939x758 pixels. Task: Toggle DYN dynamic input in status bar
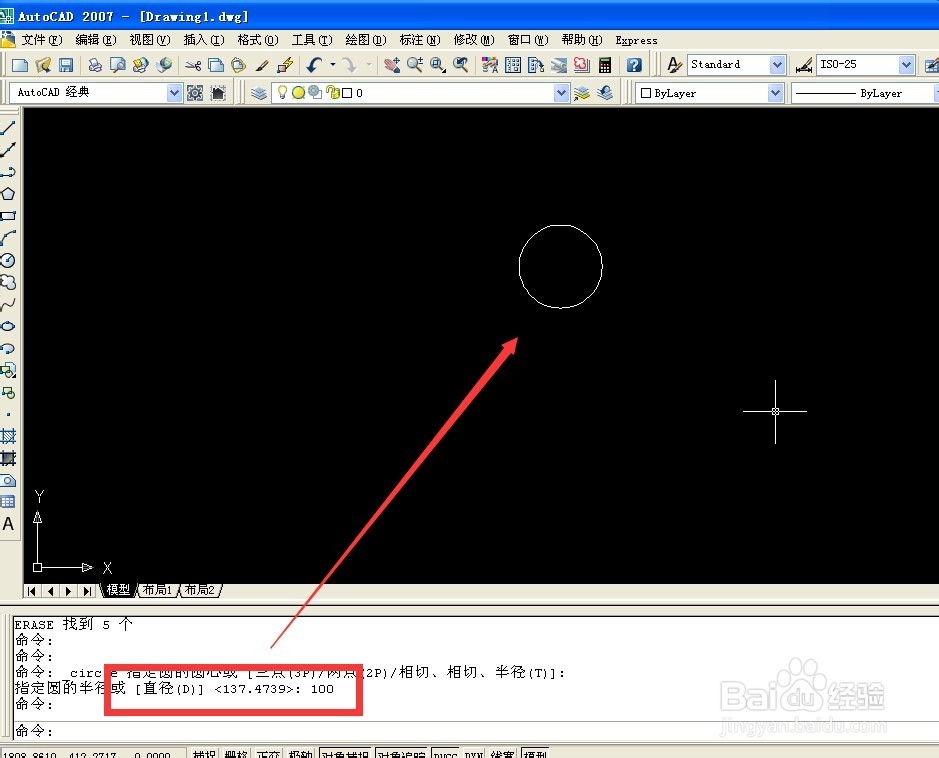pyautogui.click(x=474, y=753)
